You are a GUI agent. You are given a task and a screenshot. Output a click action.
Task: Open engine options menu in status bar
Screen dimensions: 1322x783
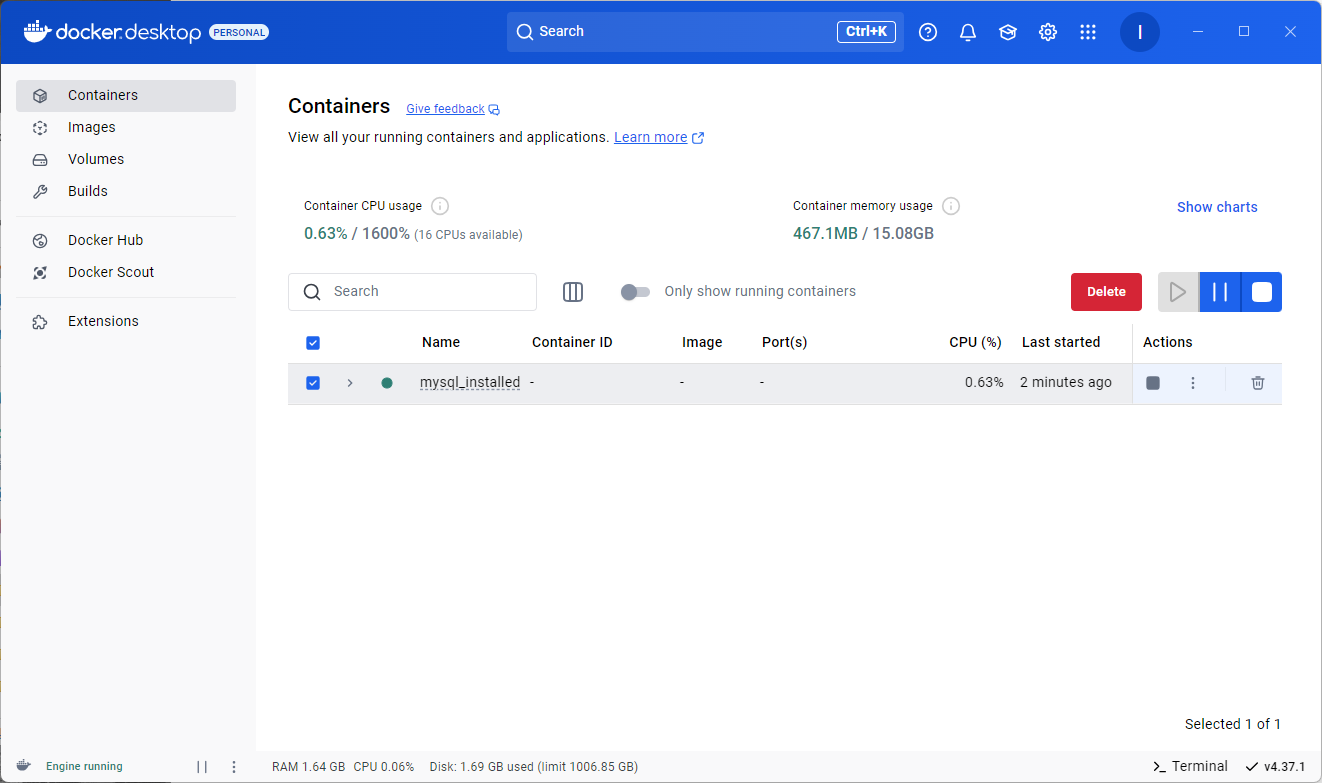[x=234, y=767]
